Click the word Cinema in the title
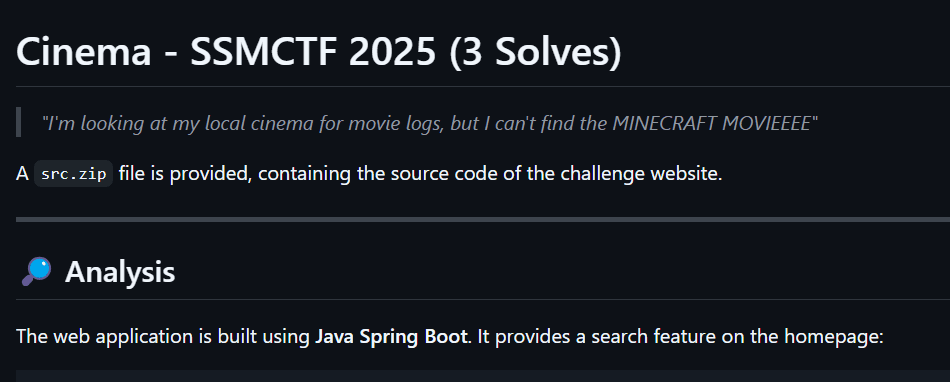 pos(84,51)
